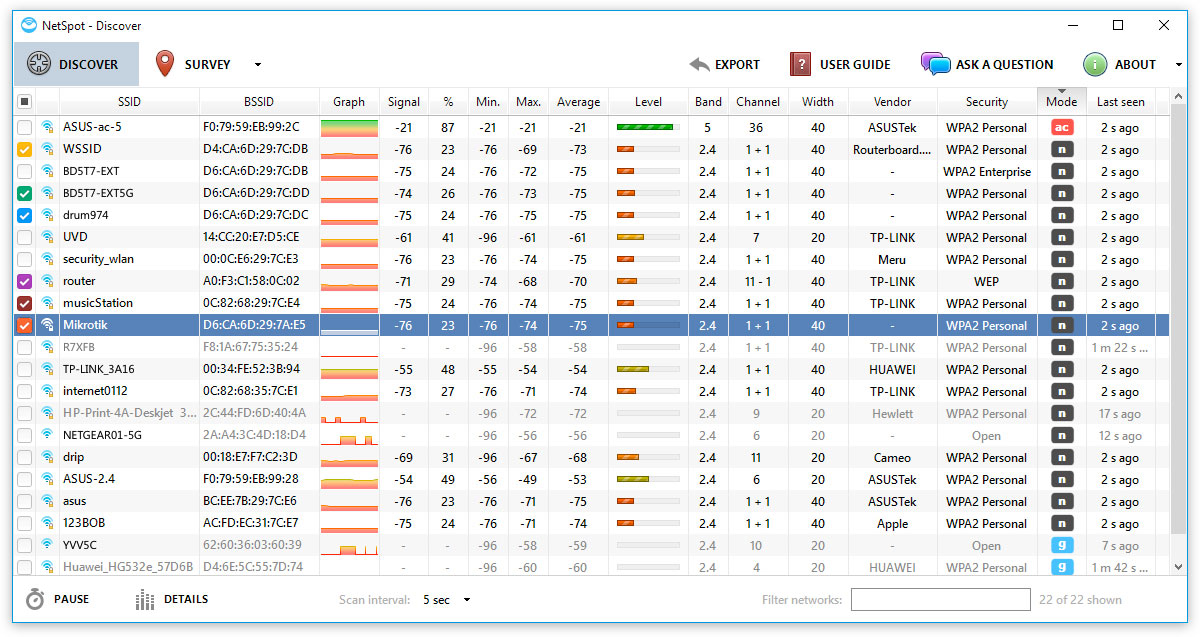Open the User Guide book icon

[799, 64]
